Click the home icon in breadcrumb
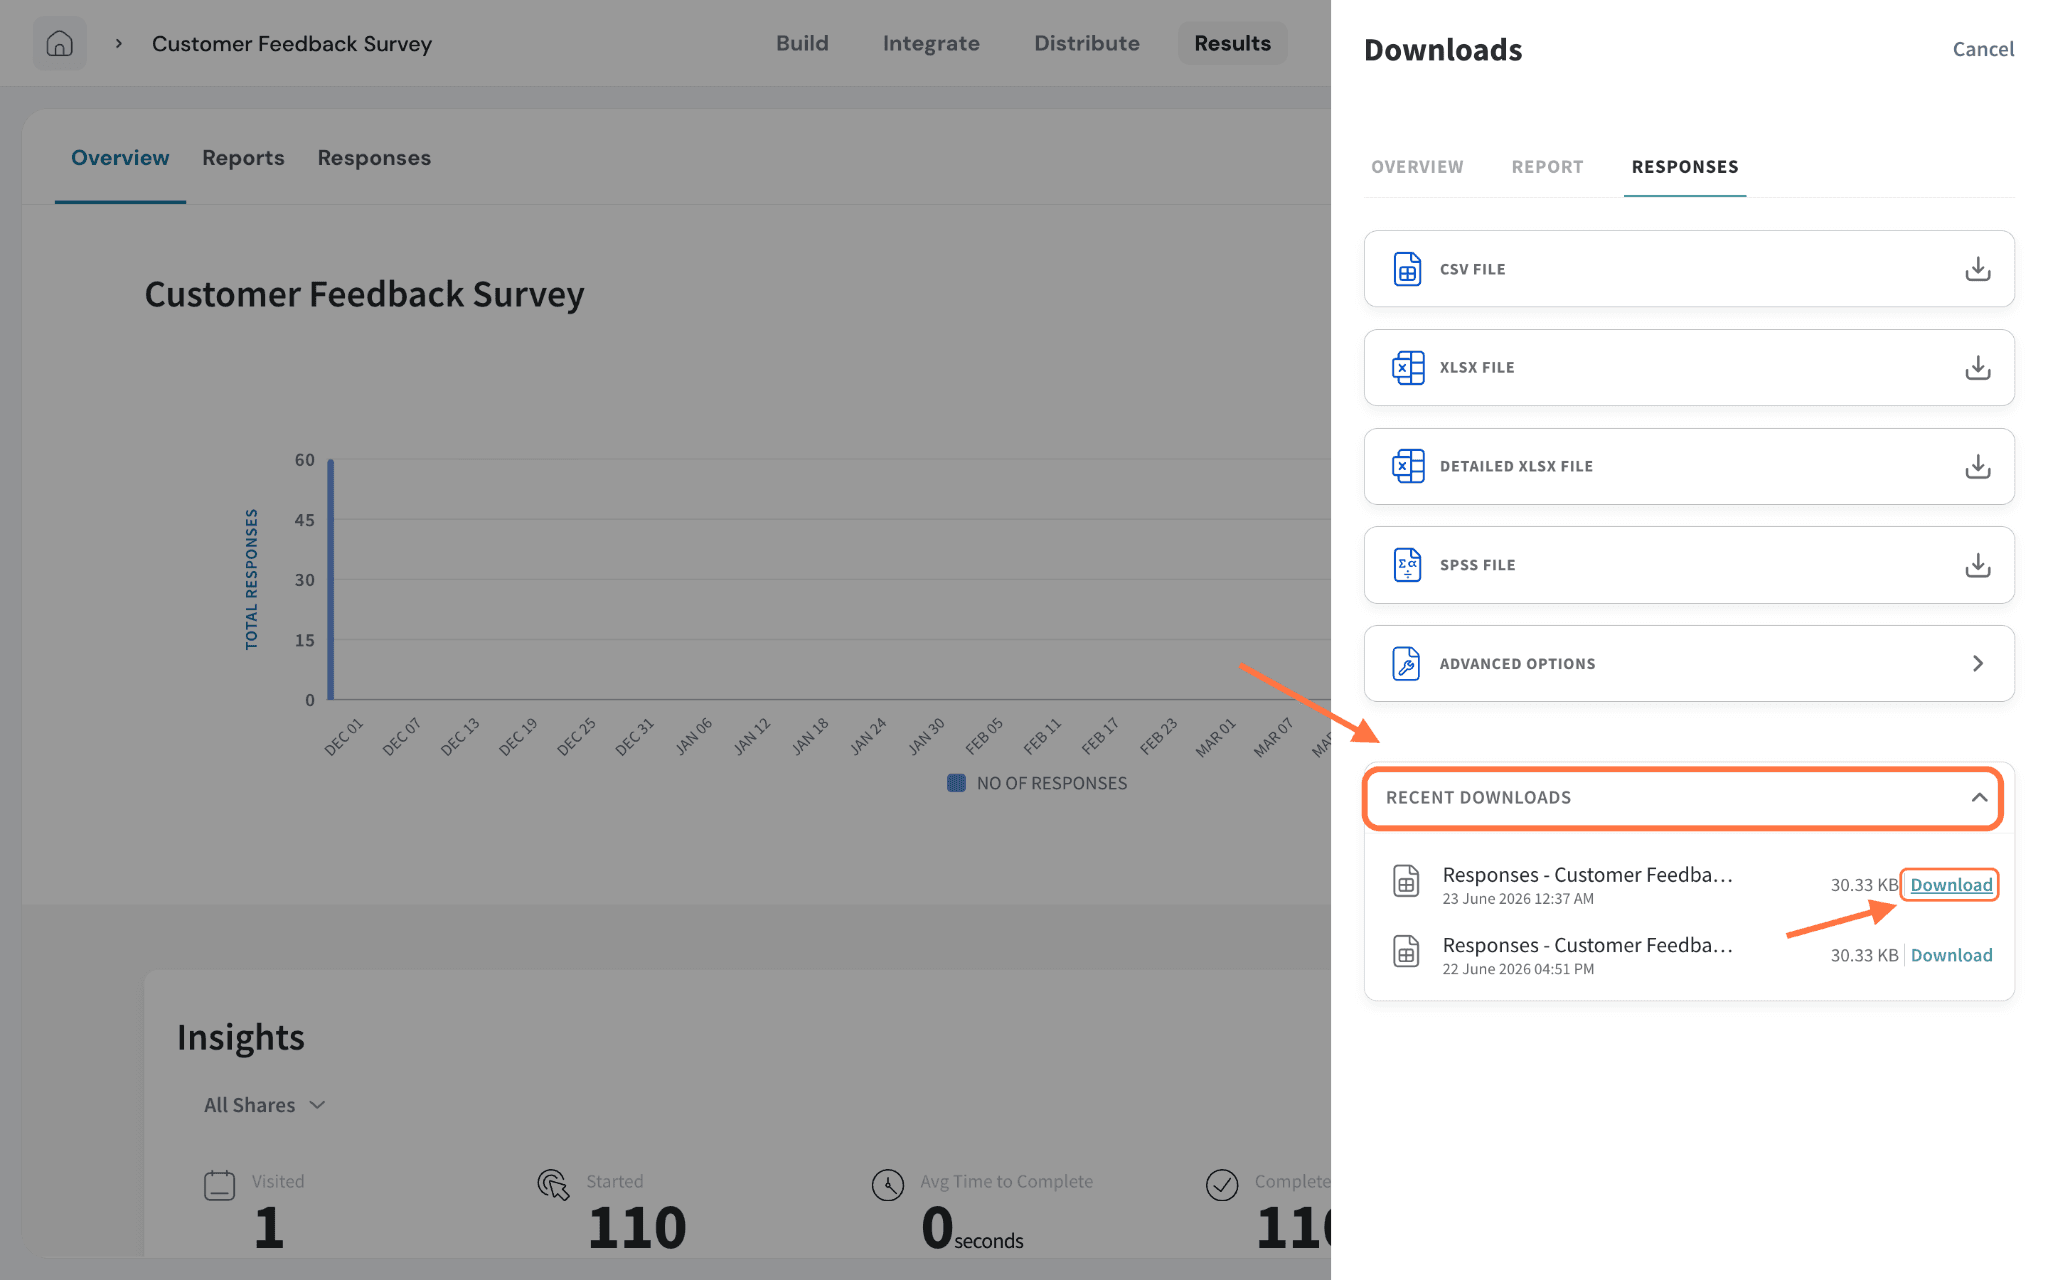The height and width of the screenshot is (1280, 2048). (x=60, y=43)
